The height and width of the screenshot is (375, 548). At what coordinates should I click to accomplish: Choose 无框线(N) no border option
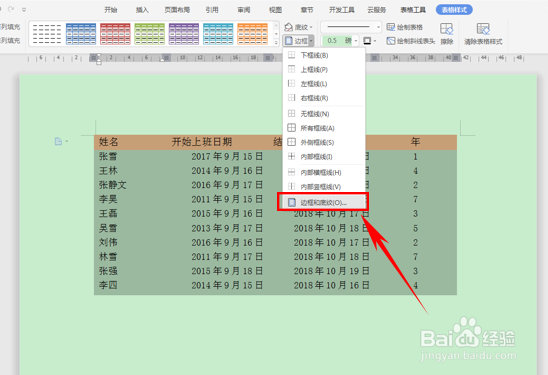click(x=324, y=114)
